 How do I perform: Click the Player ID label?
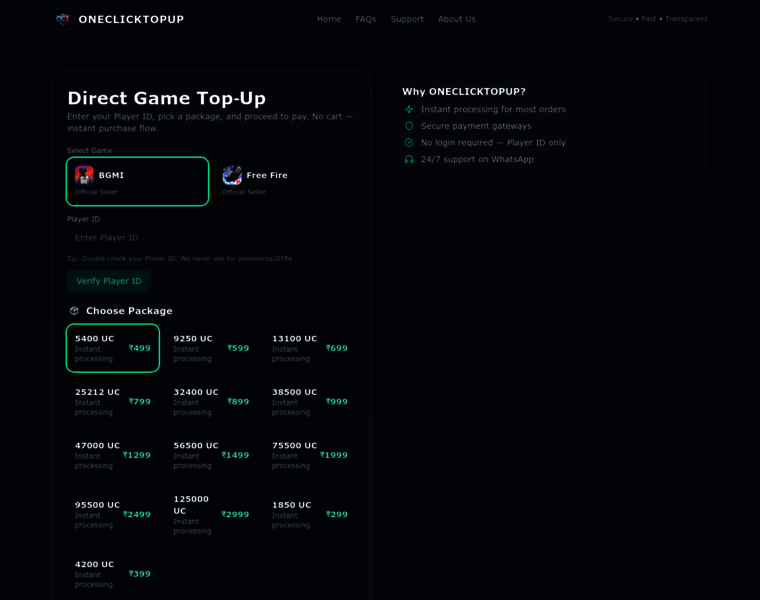(83, 219)
